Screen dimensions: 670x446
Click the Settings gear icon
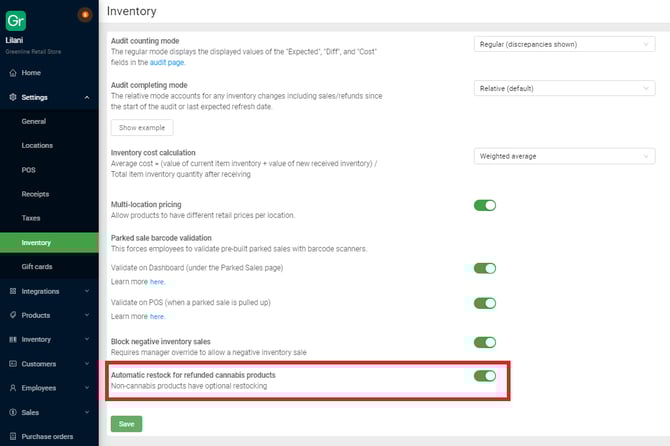(12, 97)
